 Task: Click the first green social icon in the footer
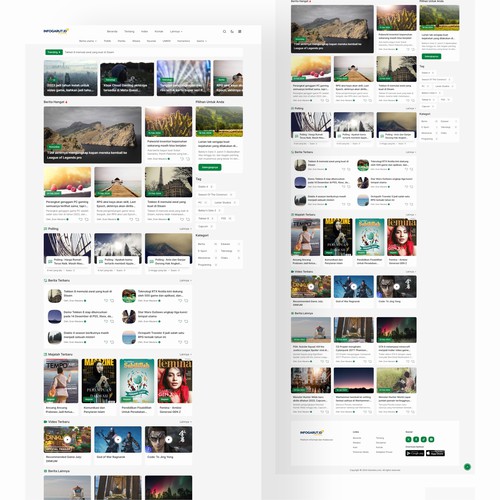(x=408, y=439)
